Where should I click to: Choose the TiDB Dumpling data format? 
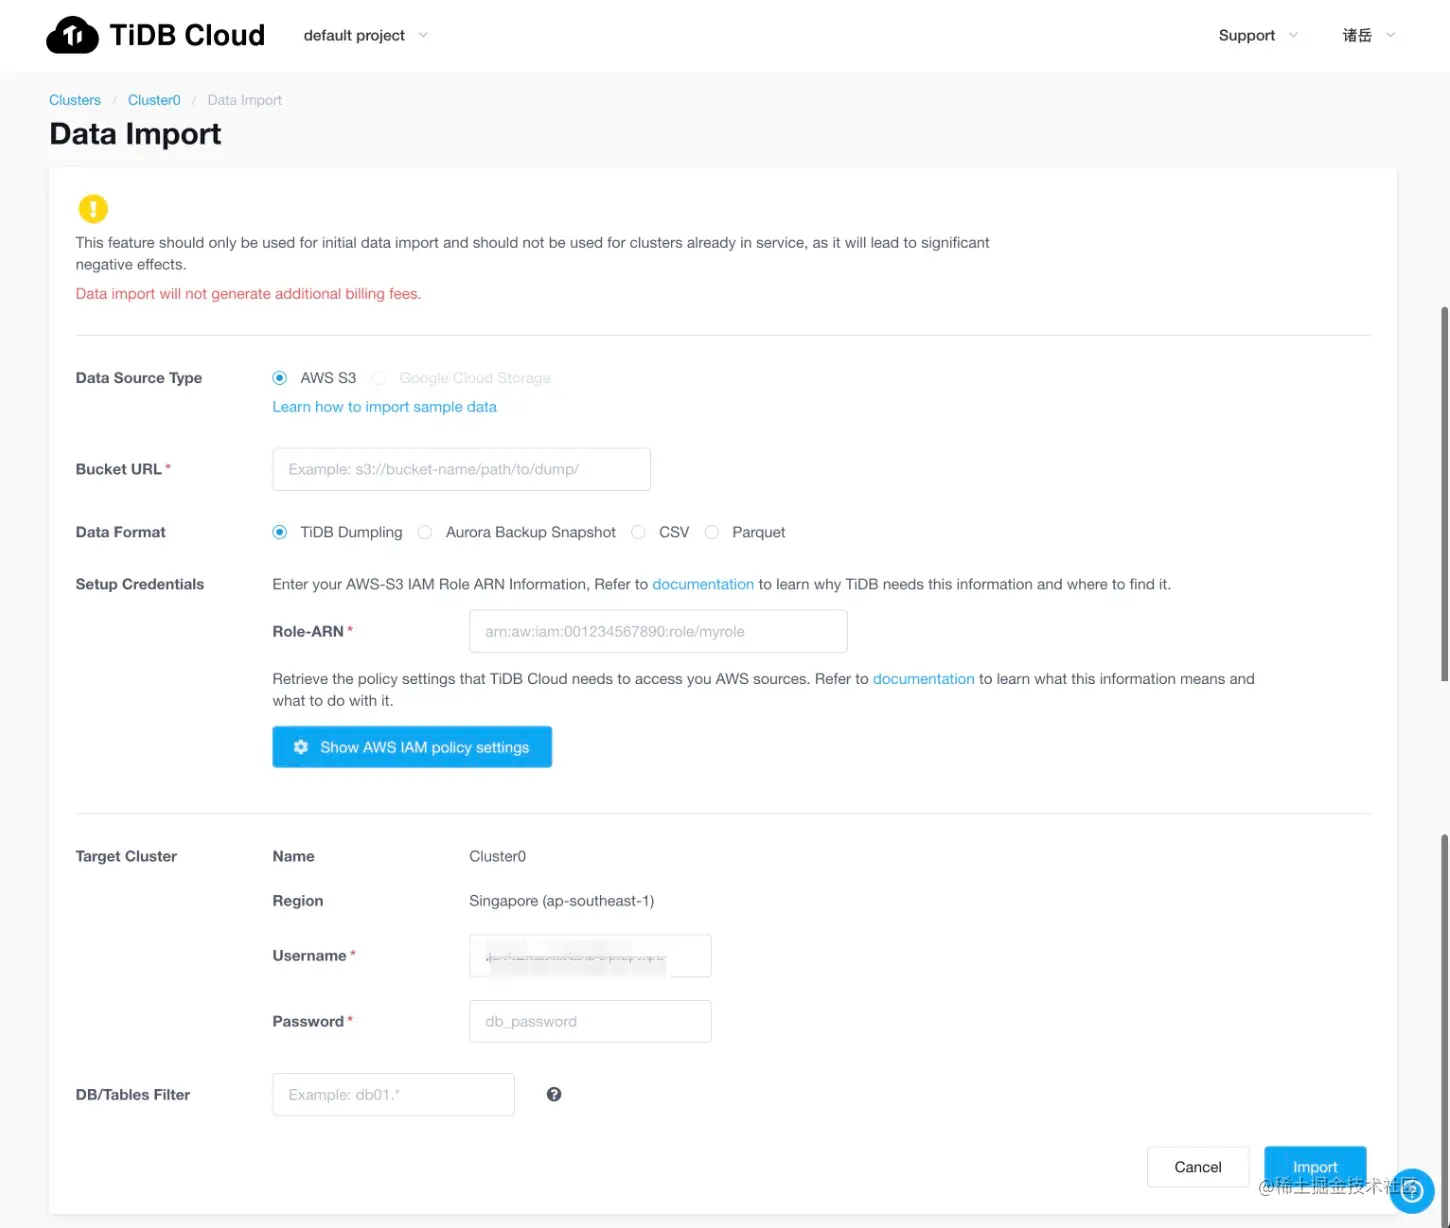[x=280, y=532]
